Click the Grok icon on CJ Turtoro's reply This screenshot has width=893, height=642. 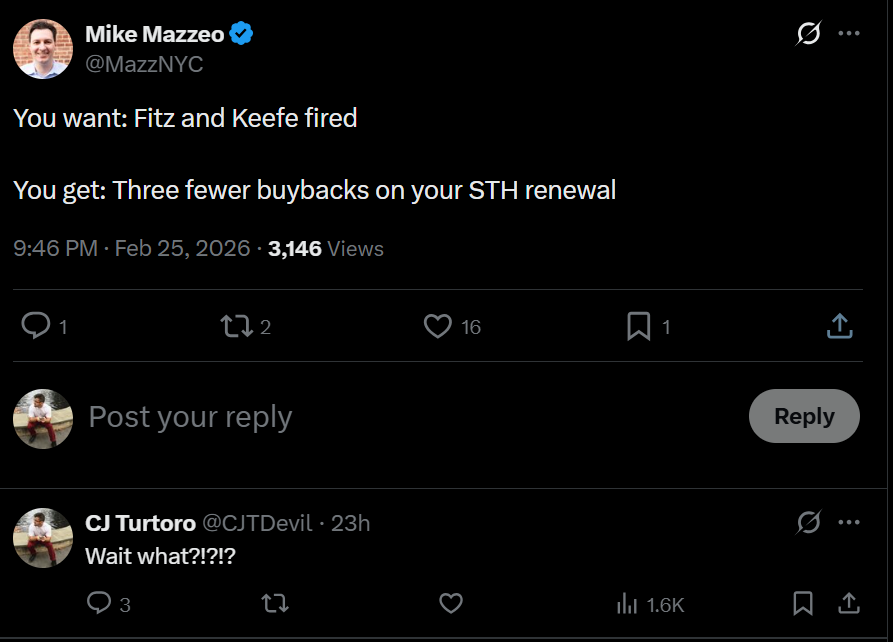(x=808, y=522)
